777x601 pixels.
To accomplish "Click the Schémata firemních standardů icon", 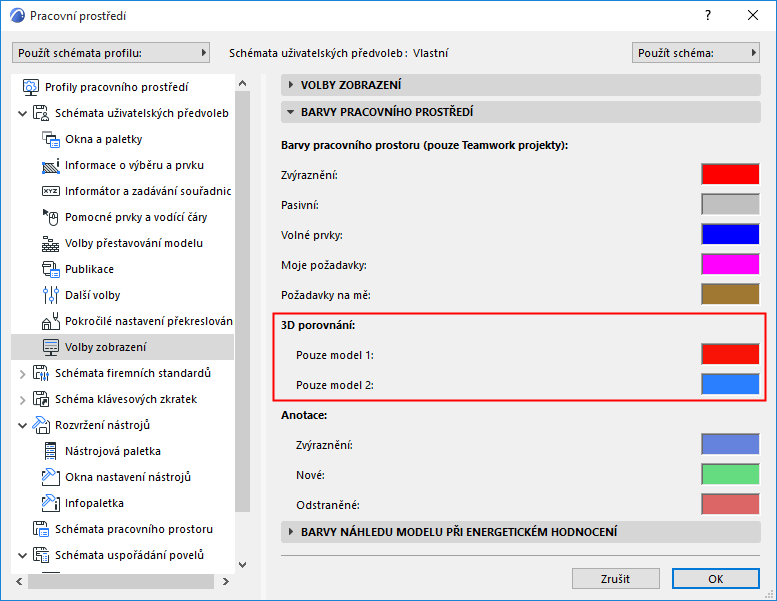I will pos(41,373).
